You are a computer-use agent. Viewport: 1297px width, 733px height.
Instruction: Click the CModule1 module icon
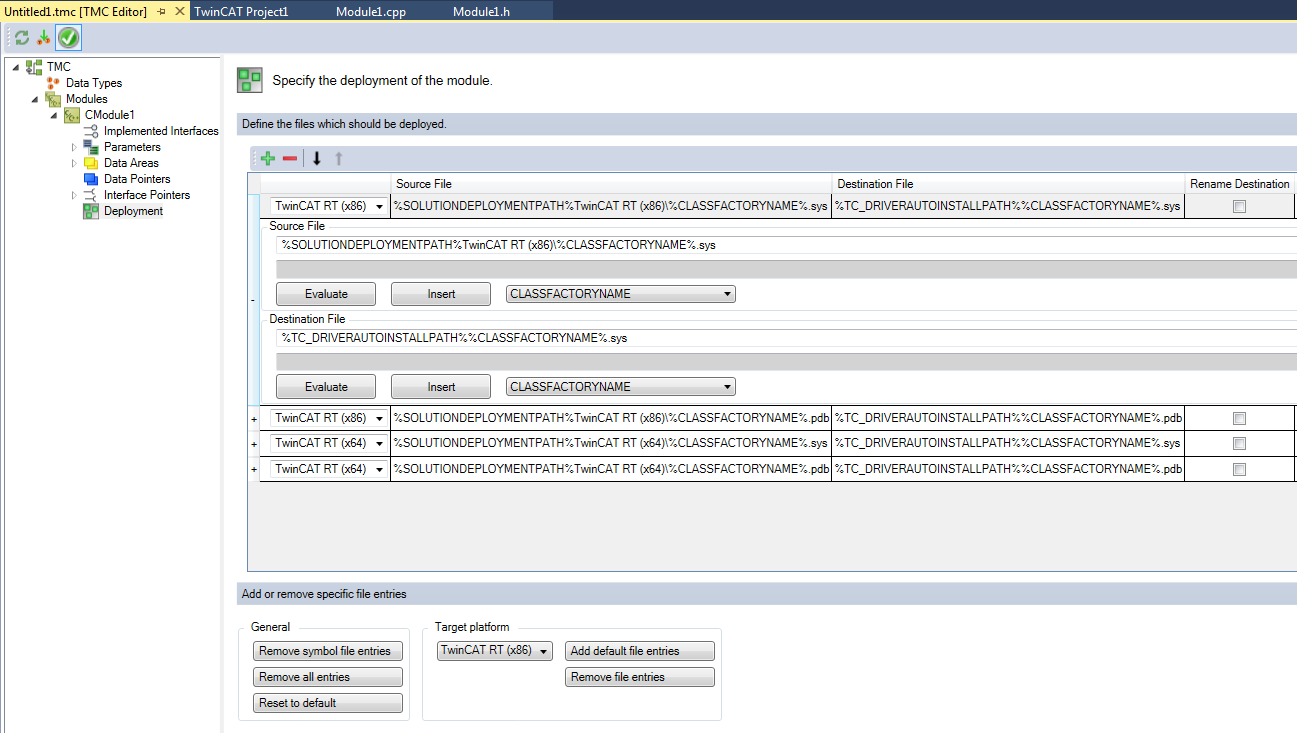point(72,115)
